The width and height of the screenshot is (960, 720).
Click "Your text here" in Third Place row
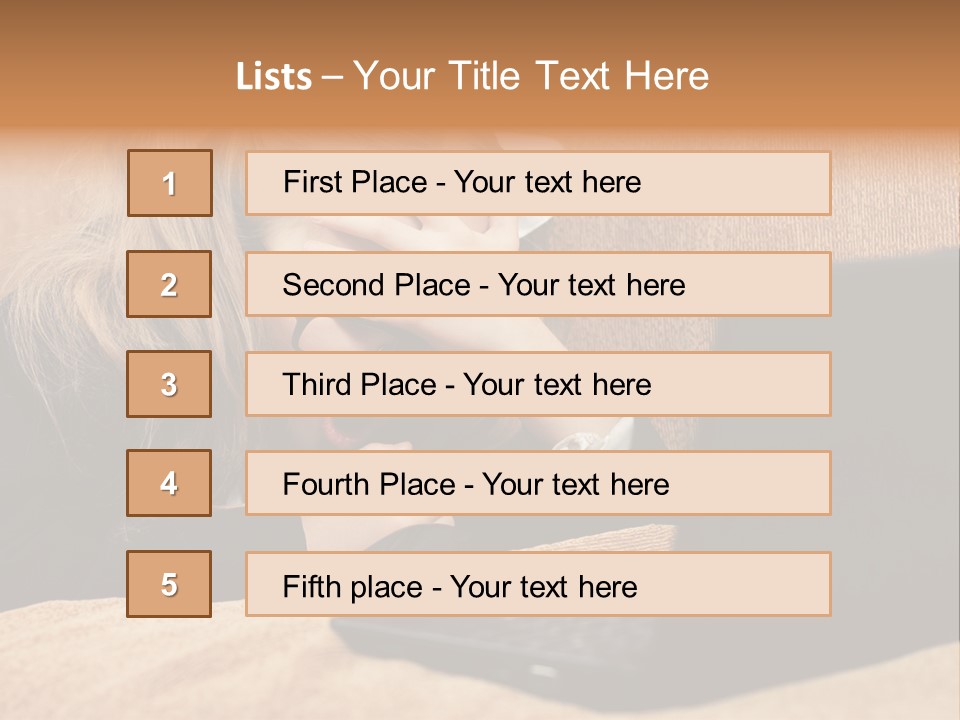[557, 385]
